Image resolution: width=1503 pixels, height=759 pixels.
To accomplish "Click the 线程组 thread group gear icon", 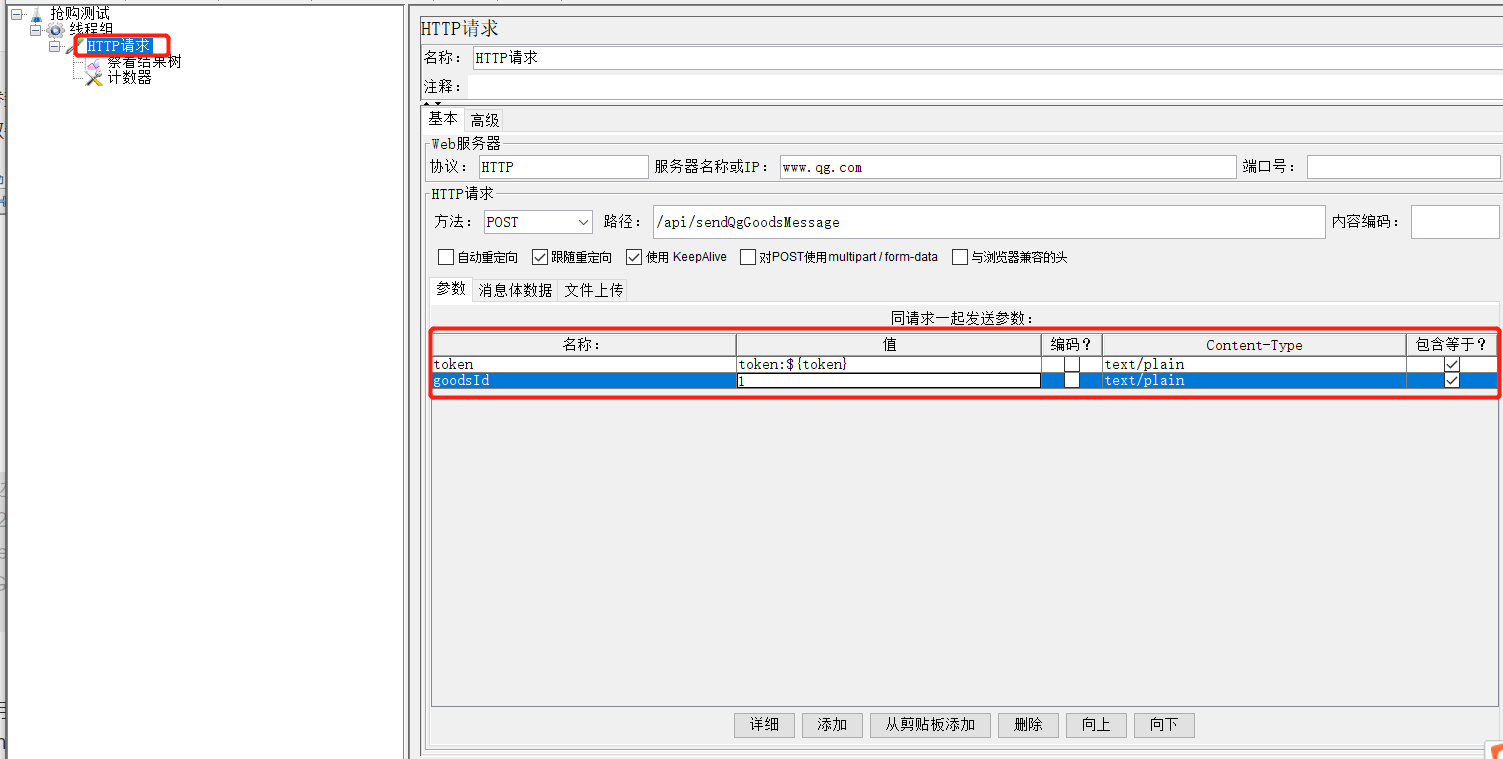I will click(53, 31).
